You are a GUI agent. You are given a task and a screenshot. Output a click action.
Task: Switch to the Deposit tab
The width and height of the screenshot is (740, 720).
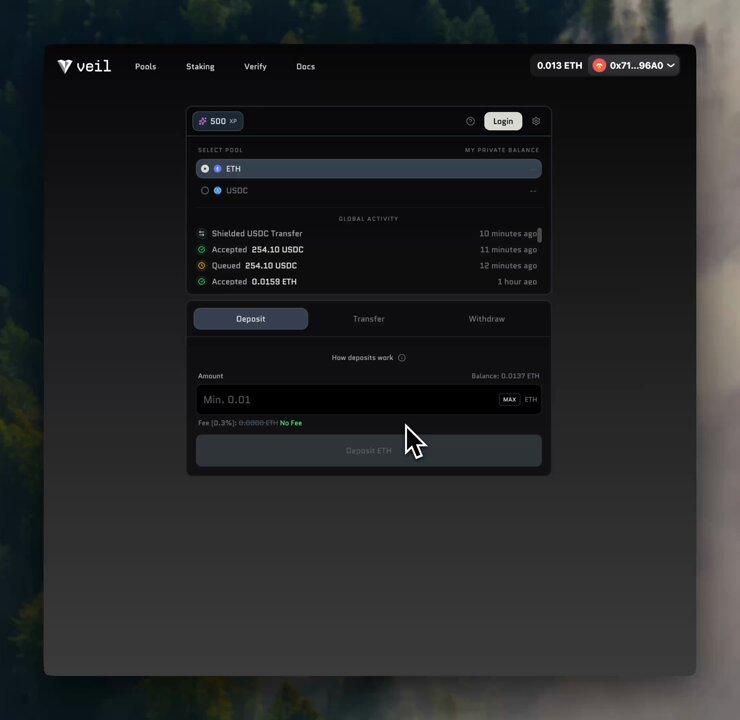(251, 319)
